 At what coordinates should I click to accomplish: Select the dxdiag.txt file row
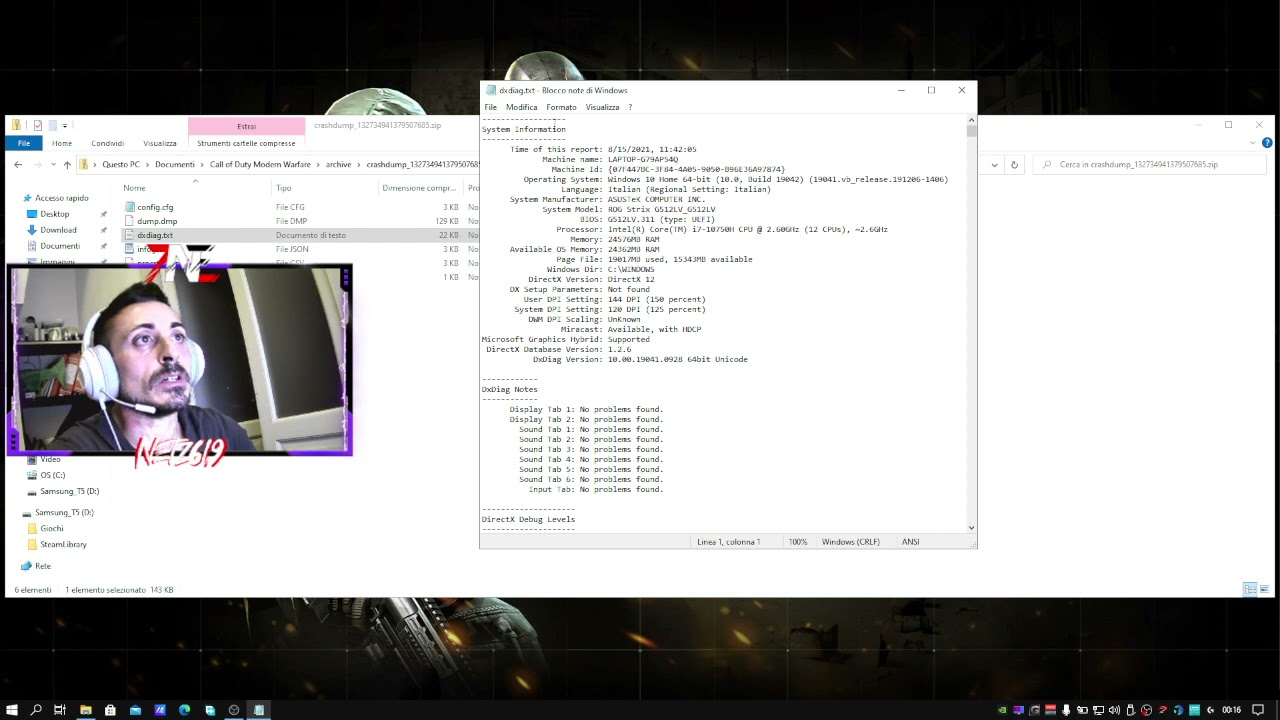pyautogui.click(x=300, y=235)
